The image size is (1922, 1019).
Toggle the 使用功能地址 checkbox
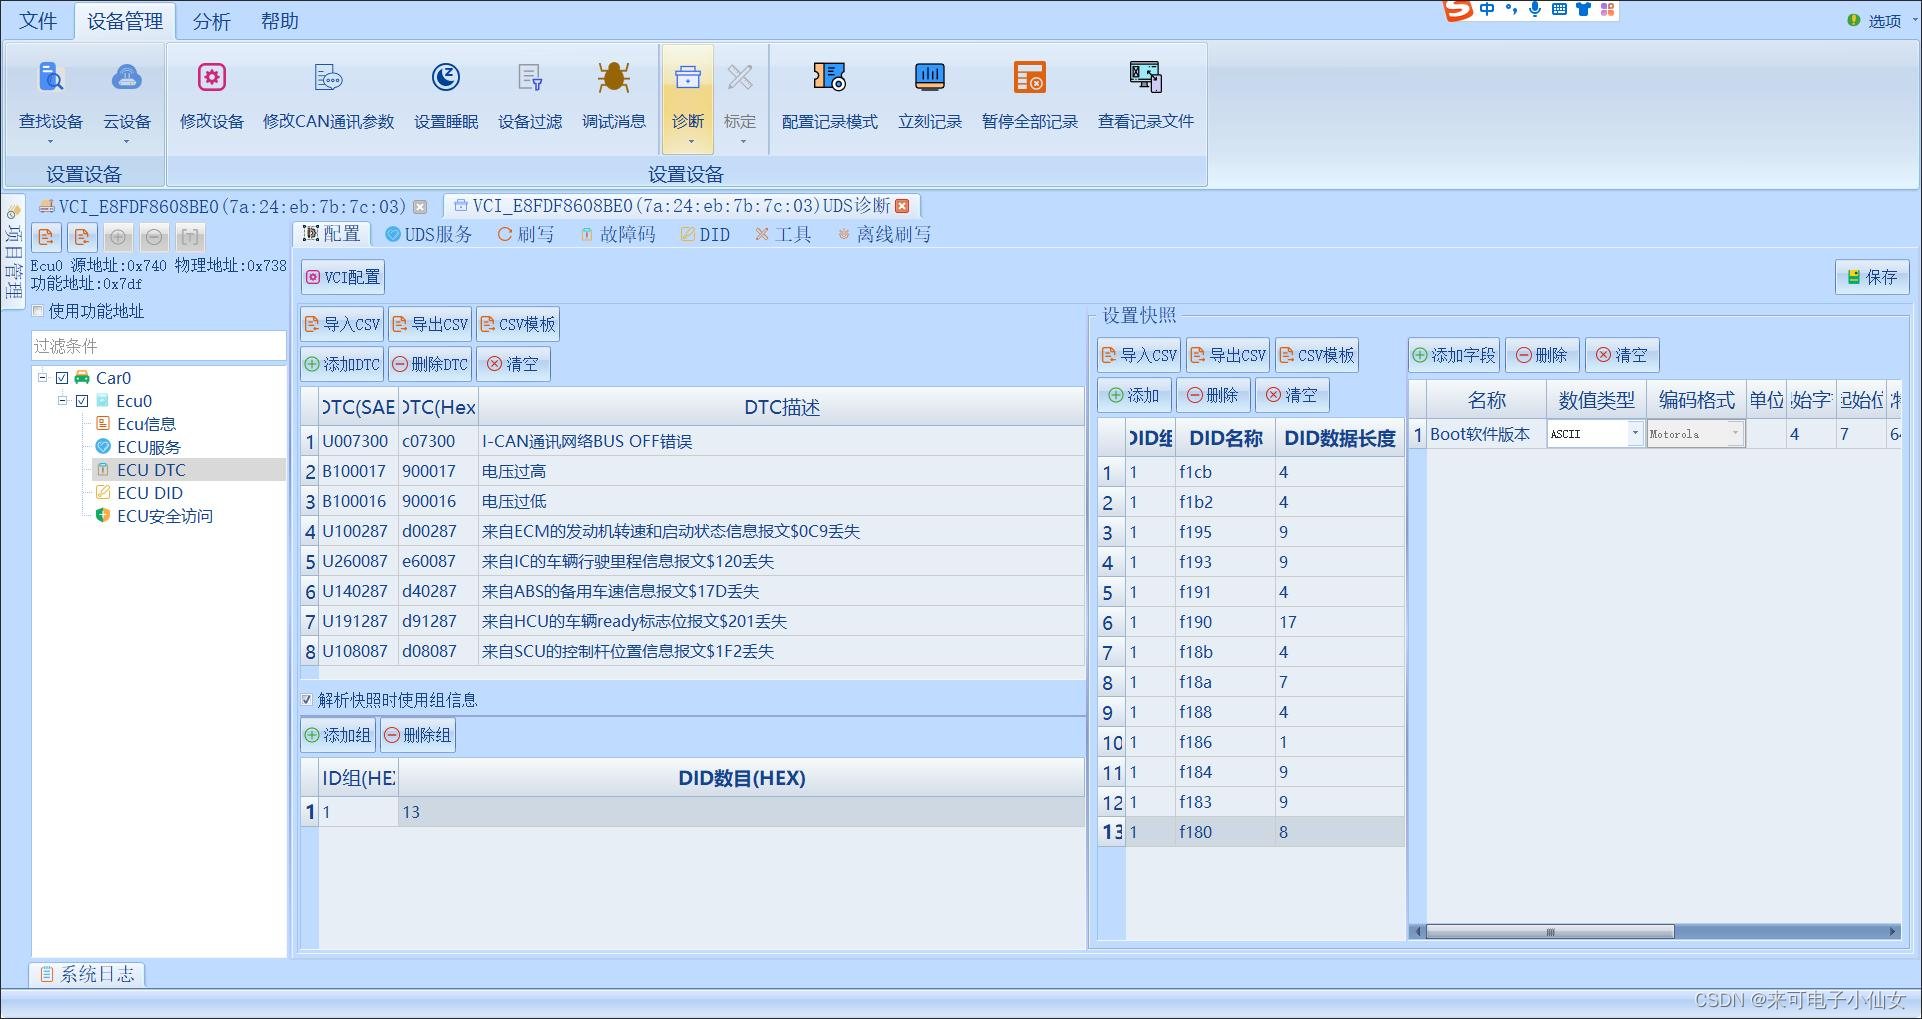(x=38, y=311)
